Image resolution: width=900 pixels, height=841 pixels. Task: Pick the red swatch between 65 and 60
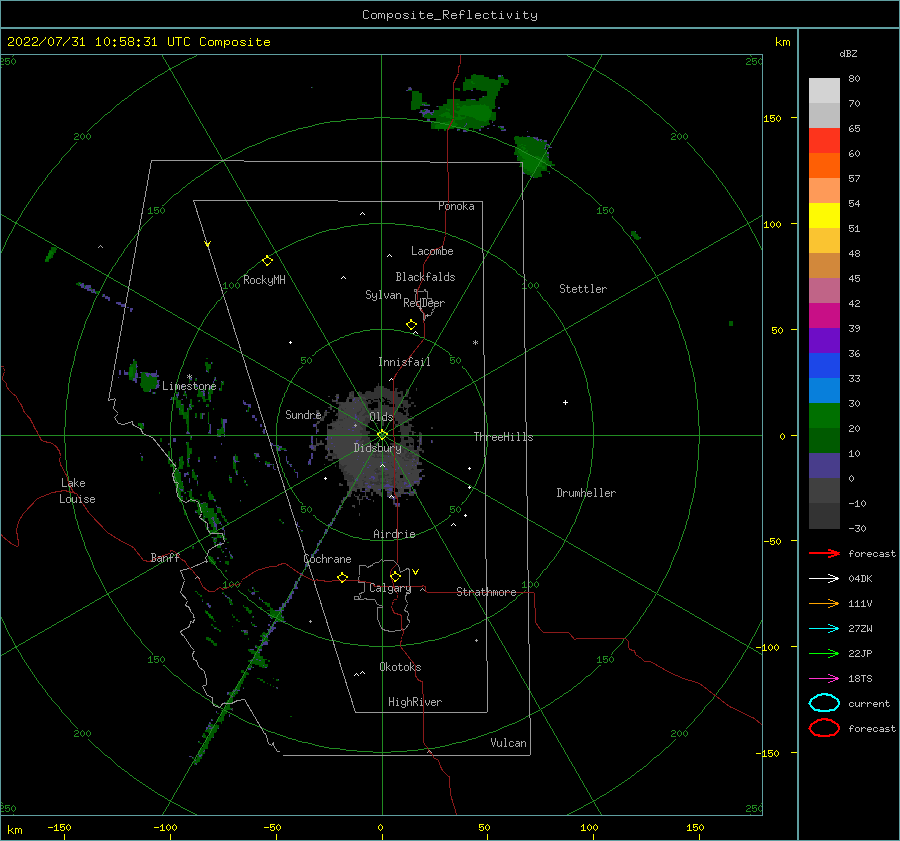(x=824, y=141)
